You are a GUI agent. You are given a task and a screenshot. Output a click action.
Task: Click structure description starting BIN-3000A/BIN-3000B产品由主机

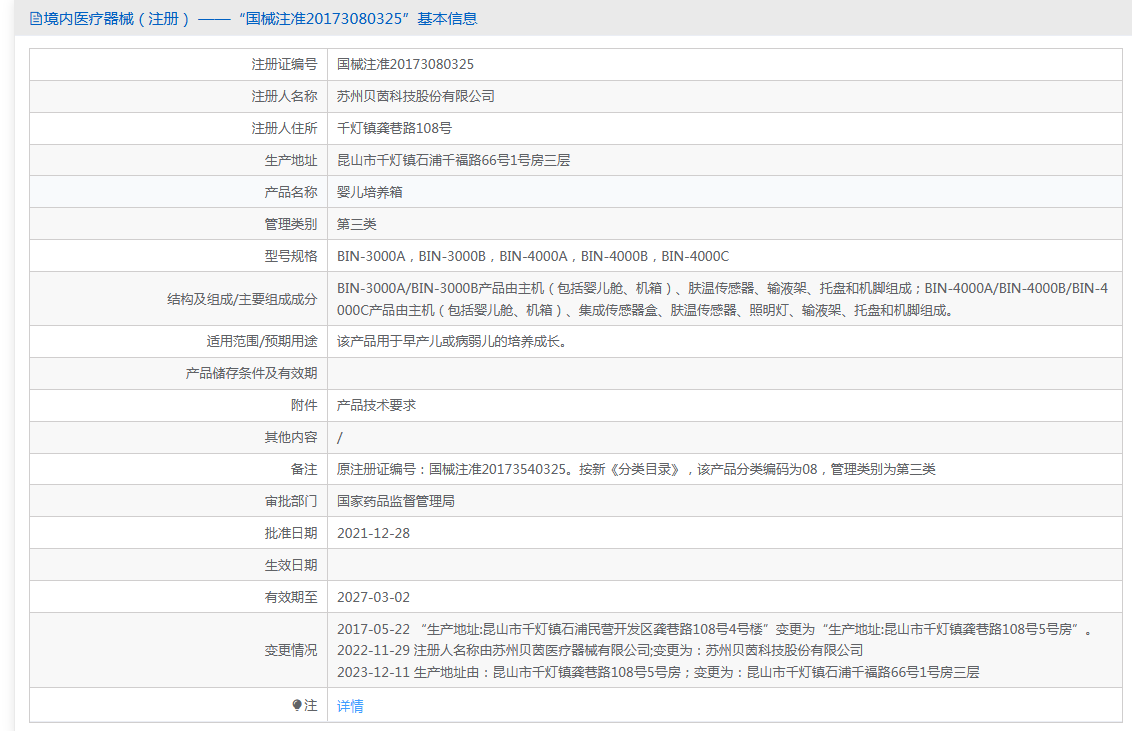point(723,299)
